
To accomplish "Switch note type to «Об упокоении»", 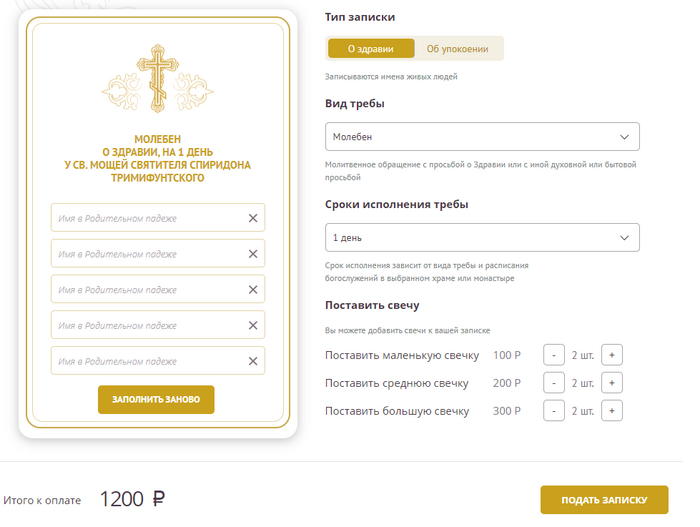I will (x=457, y=48).
